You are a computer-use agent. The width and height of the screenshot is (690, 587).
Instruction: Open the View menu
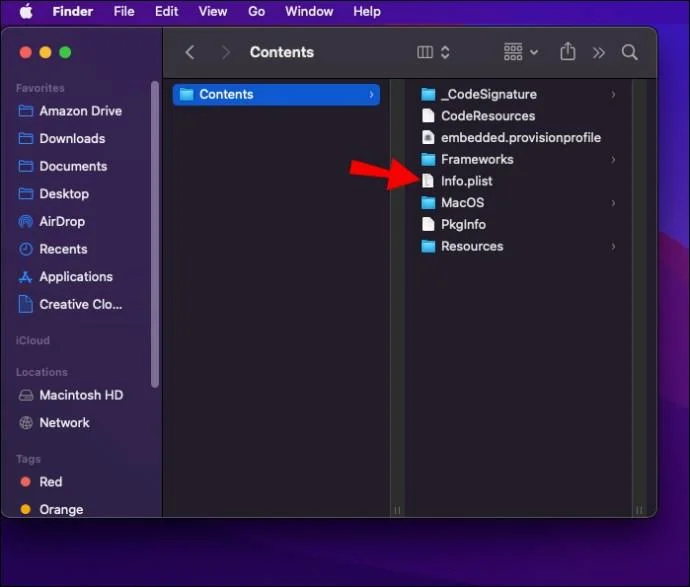pyautogui.click(x=213, y=11)
